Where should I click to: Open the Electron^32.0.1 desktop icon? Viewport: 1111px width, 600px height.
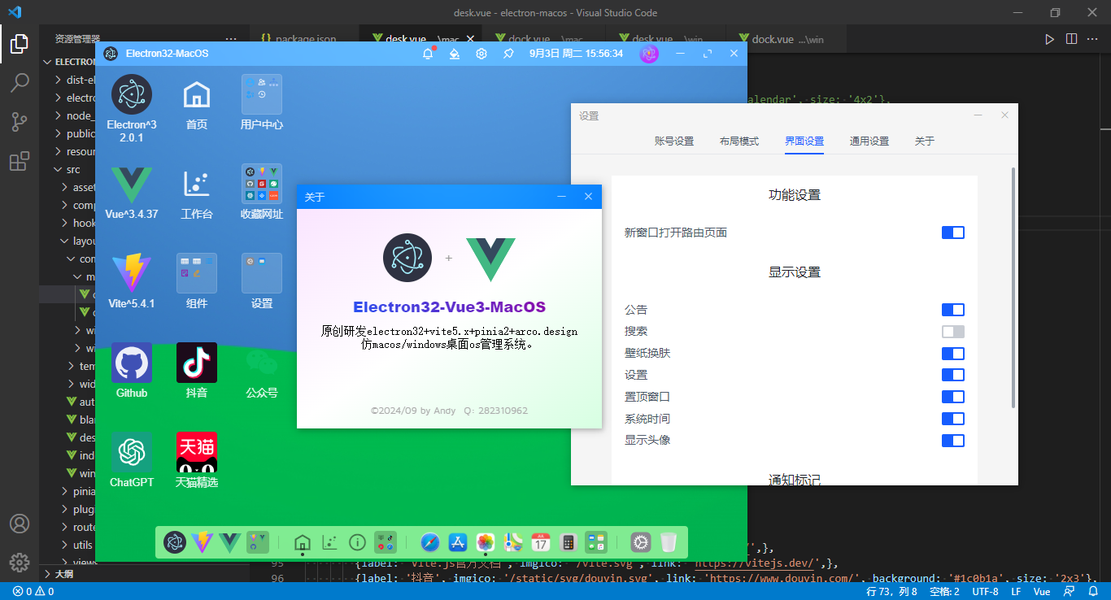pos(132,108)
